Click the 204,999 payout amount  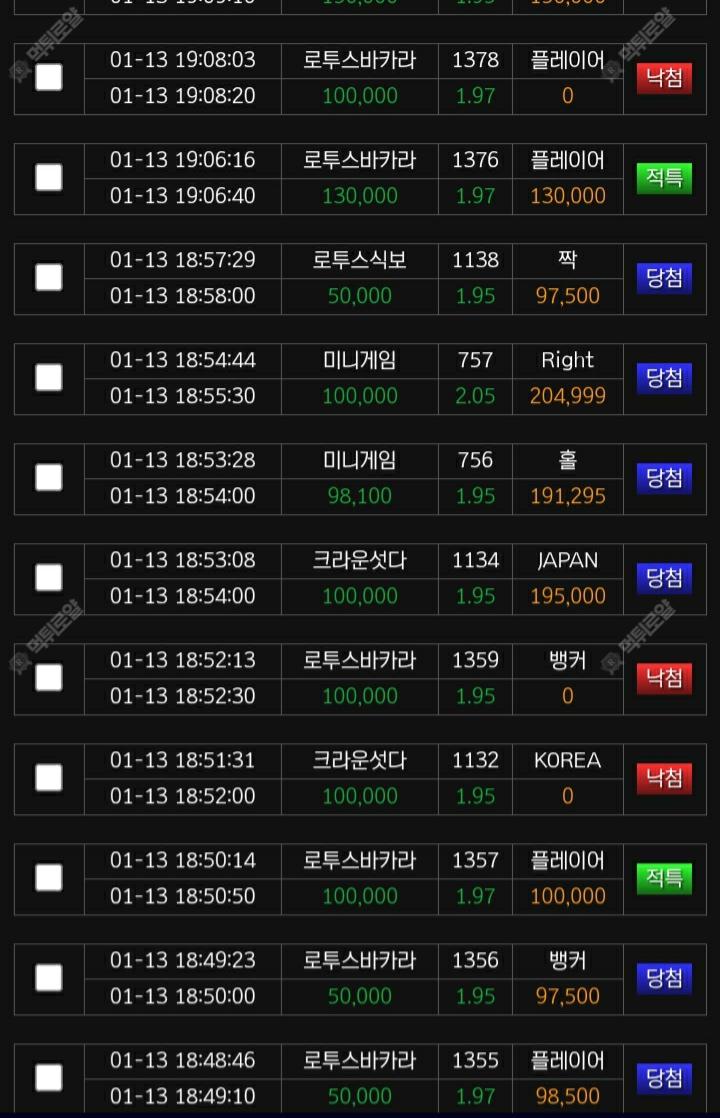567,396
